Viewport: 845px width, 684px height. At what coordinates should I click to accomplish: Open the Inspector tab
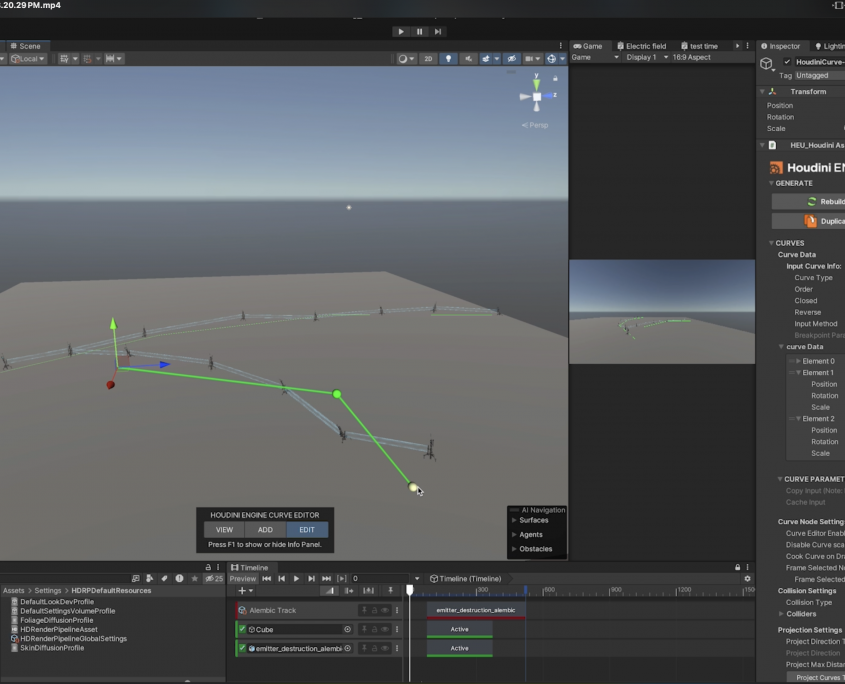(781, 46)
